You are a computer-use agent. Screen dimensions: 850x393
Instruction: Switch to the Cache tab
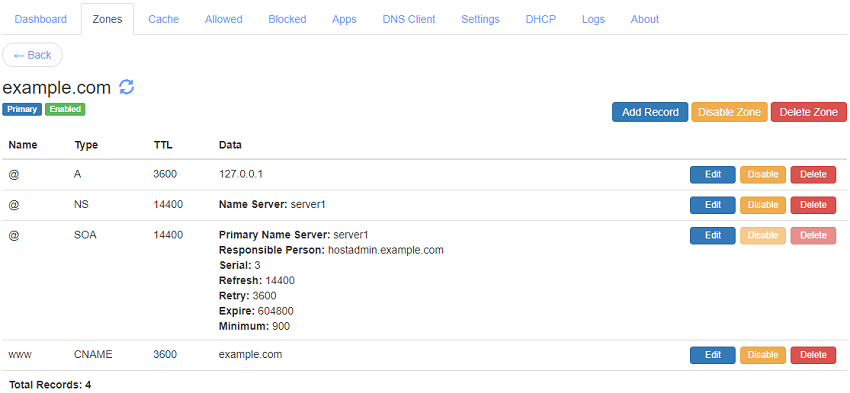pos(164,19)
